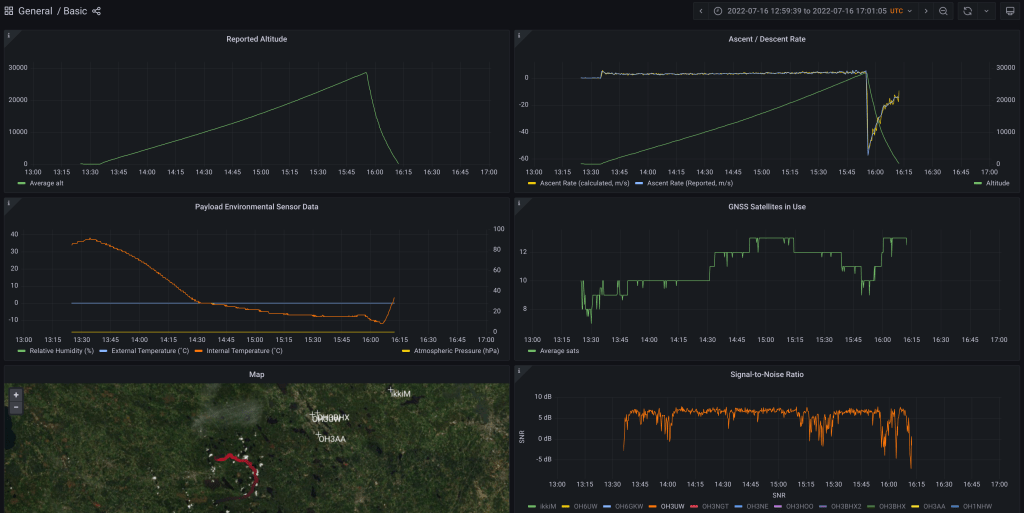The height and width of the screenshot is (513, 1024).
Task: Zoom out the time range
Action: coord(943,11)
